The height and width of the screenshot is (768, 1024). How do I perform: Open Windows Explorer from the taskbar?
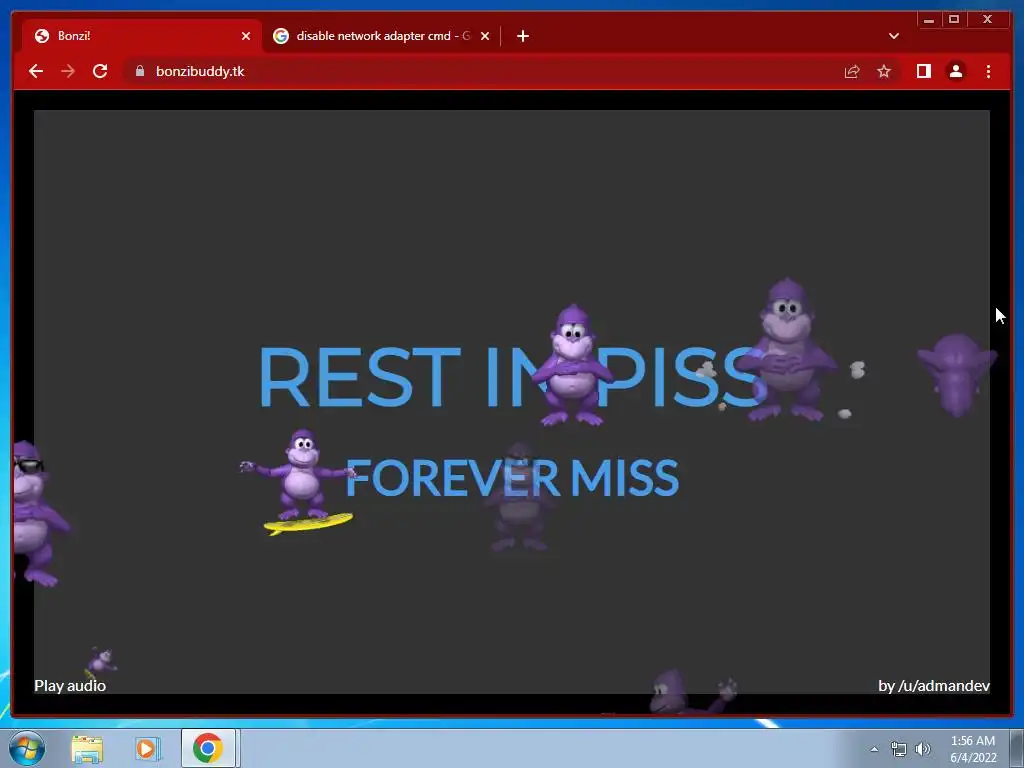87,748
